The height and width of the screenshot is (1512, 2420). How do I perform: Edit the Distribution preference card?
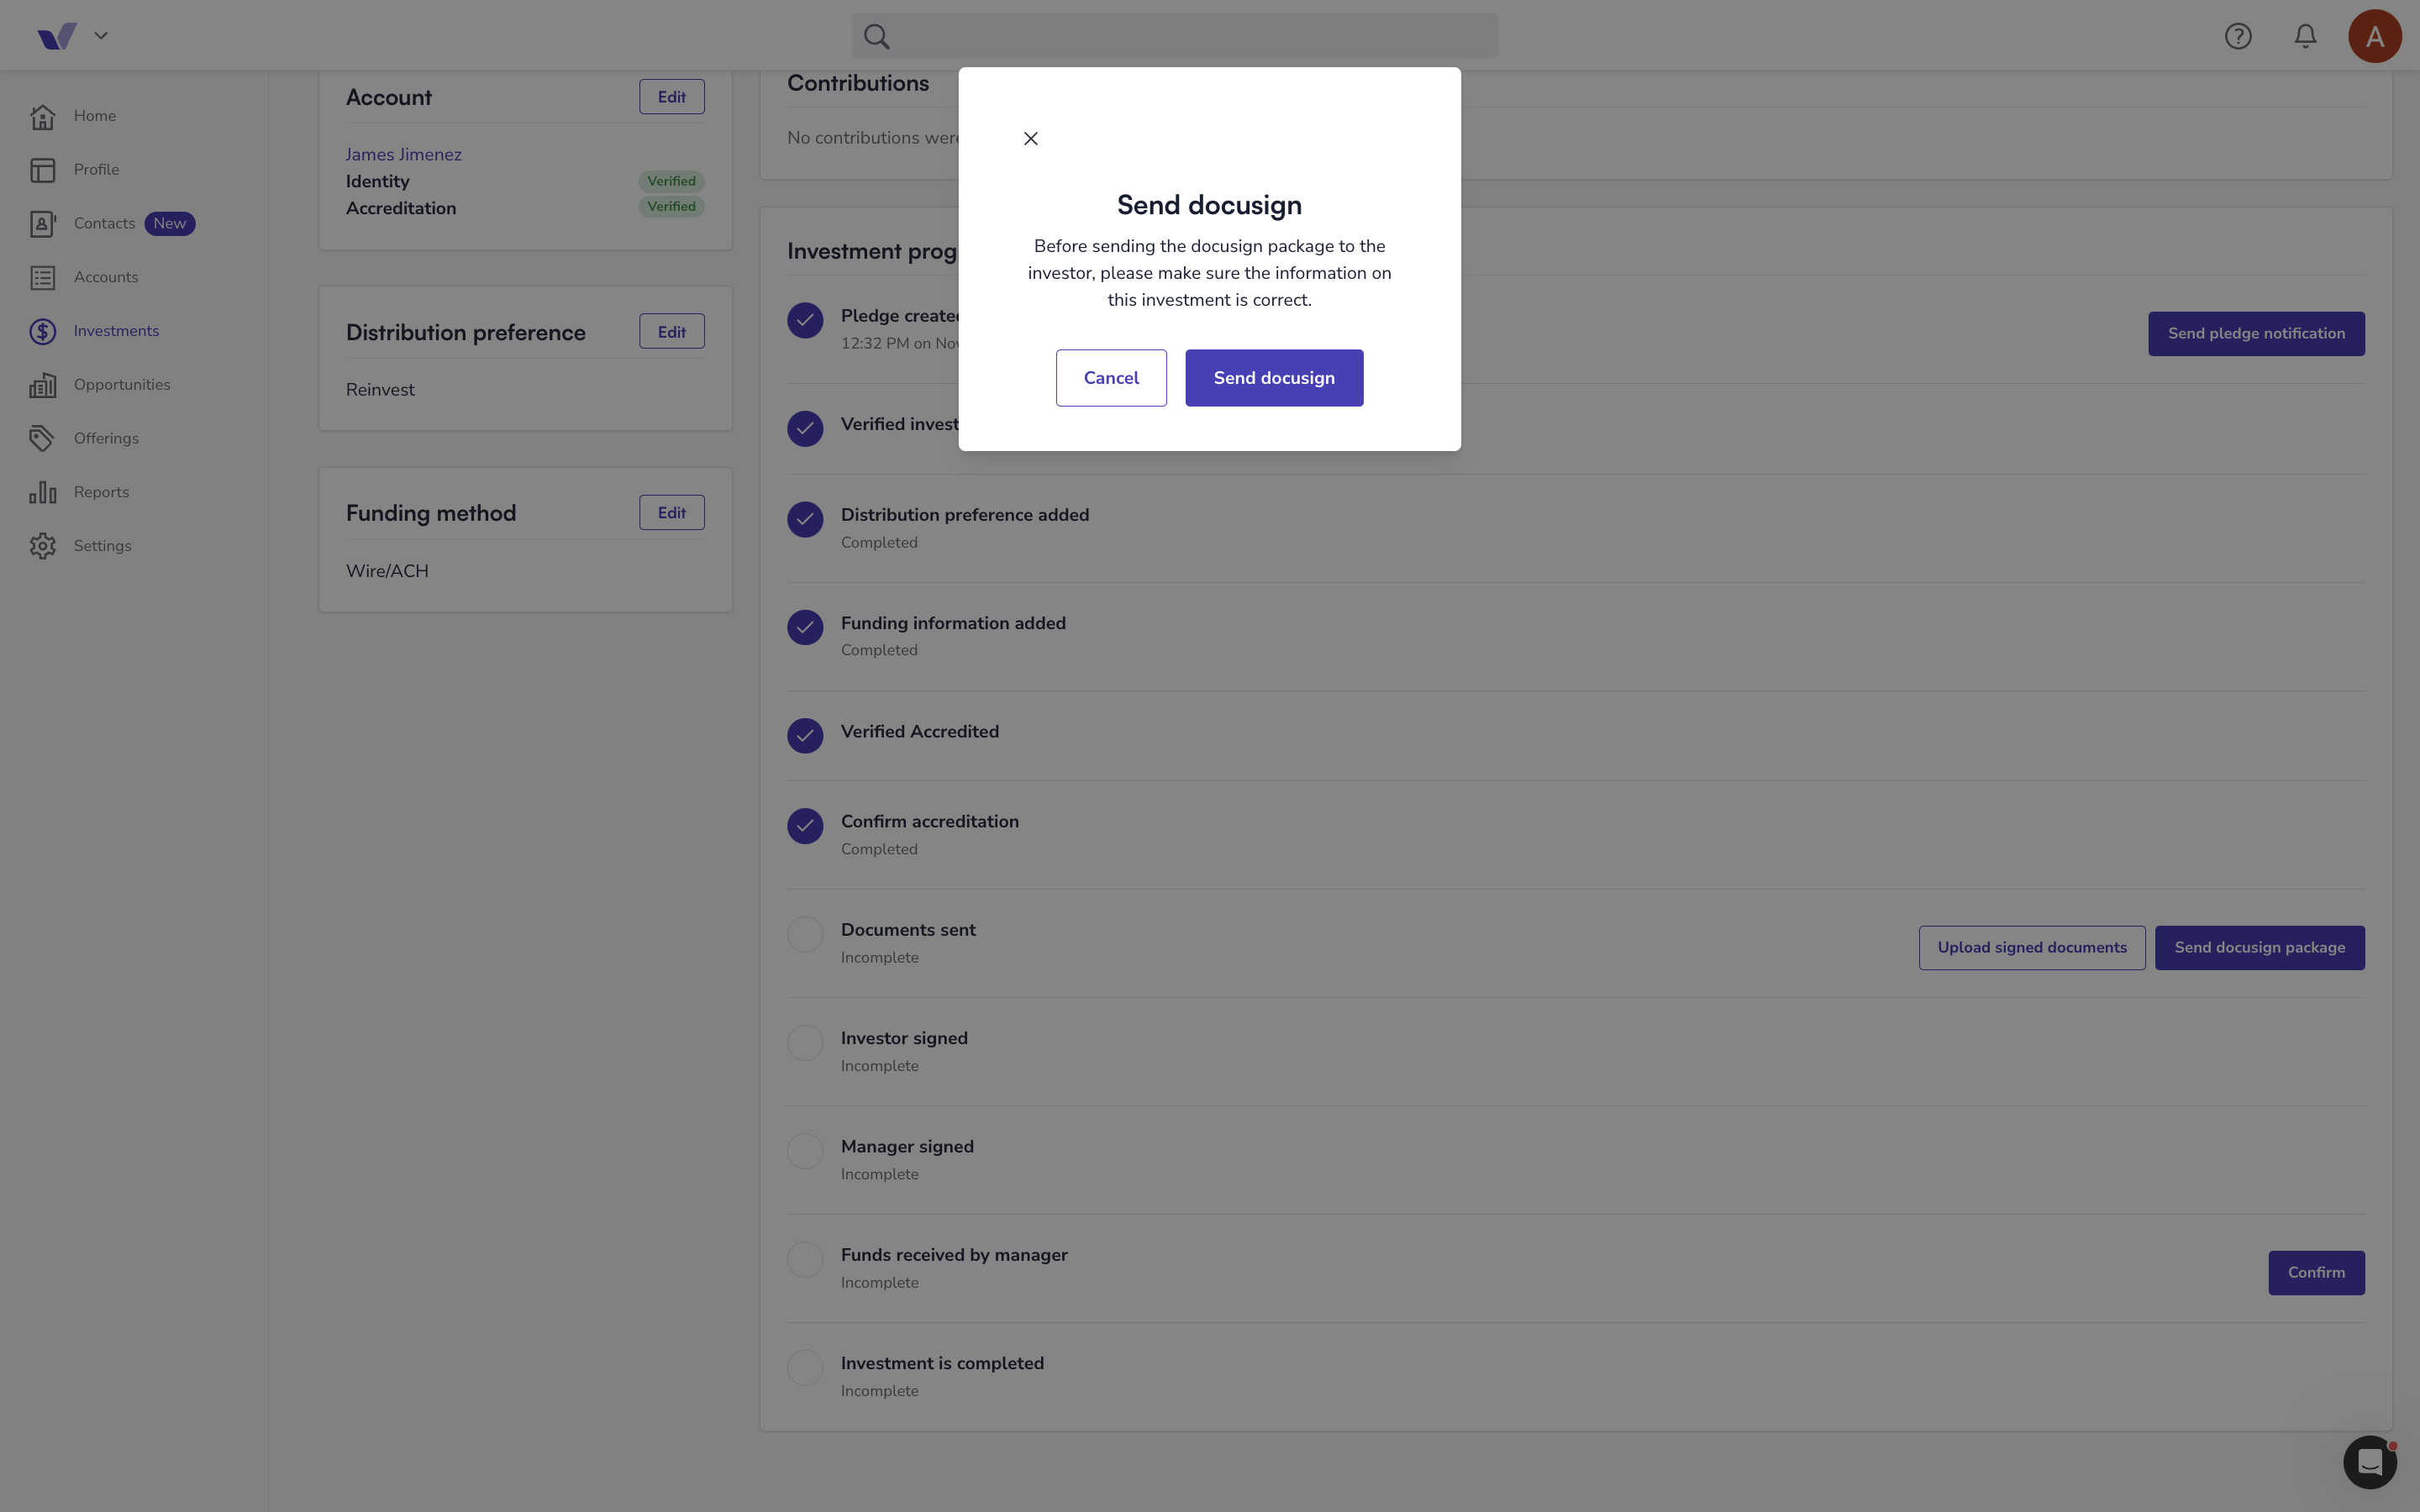672,332
